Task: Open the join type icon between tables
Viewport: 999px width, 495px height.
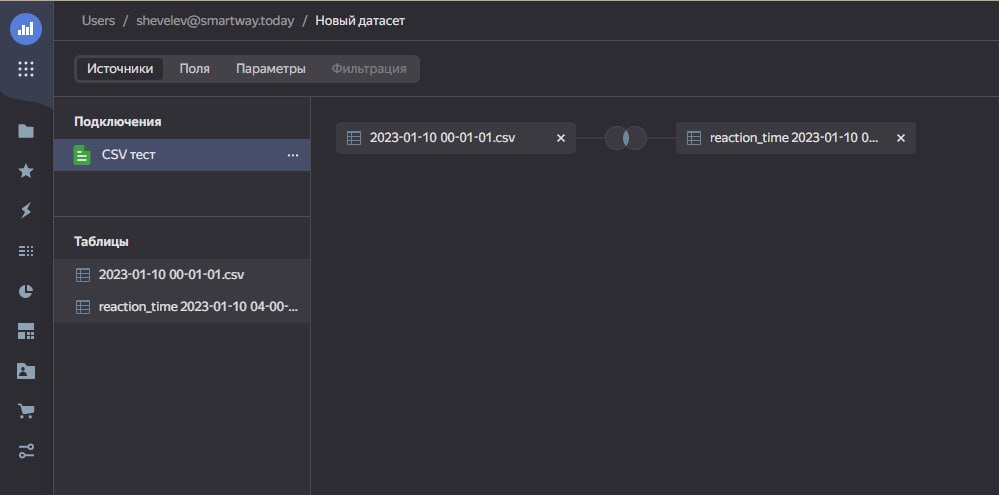Action: click(x=626, y=138)
